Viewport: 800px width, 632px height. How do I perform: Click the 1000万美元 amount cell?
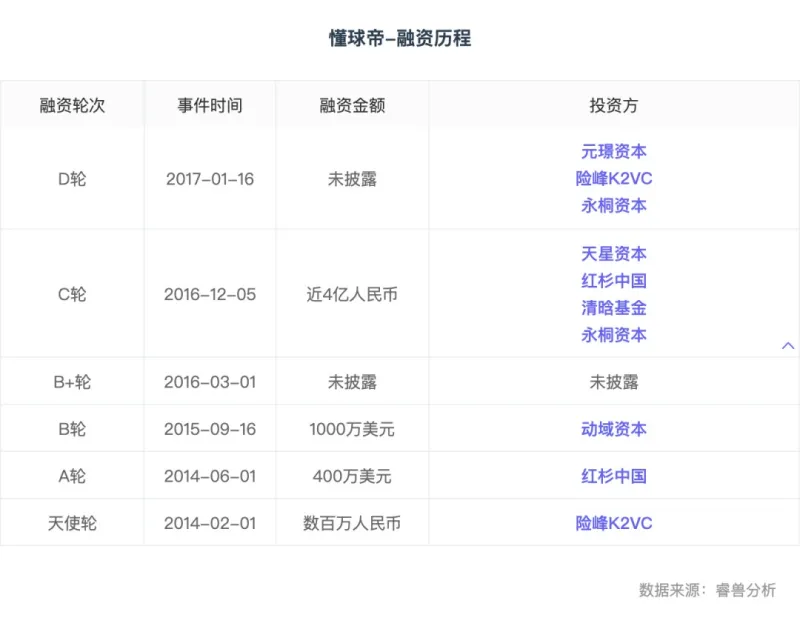coord(352,429)
